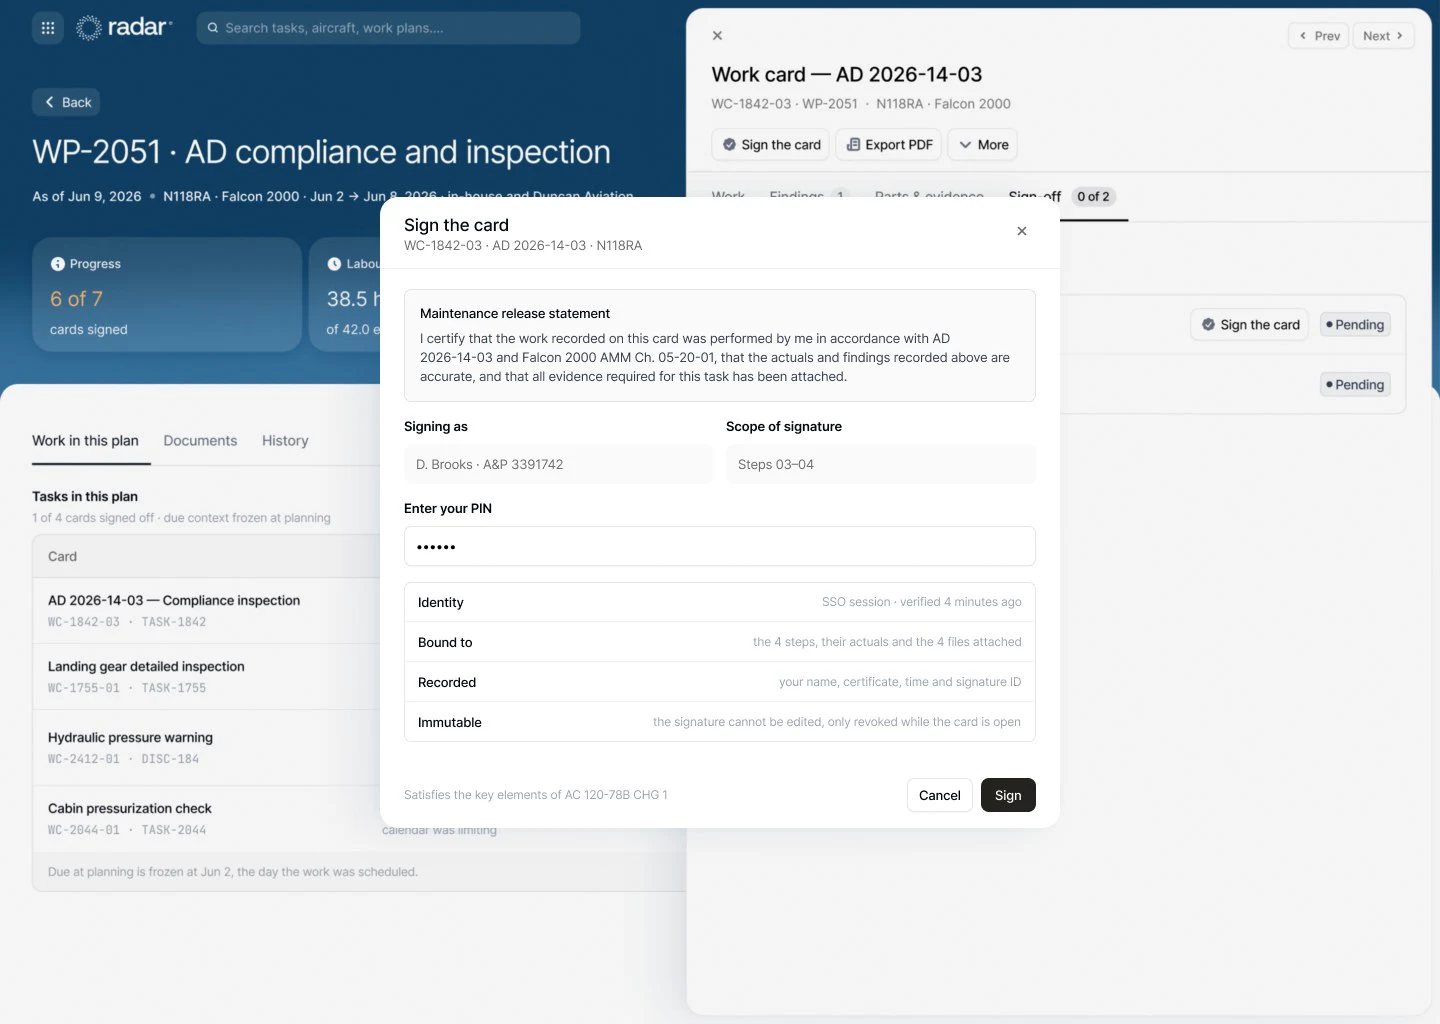Click the PIN entry field
1440x1024 pixels.
click(x=720, y=546)
